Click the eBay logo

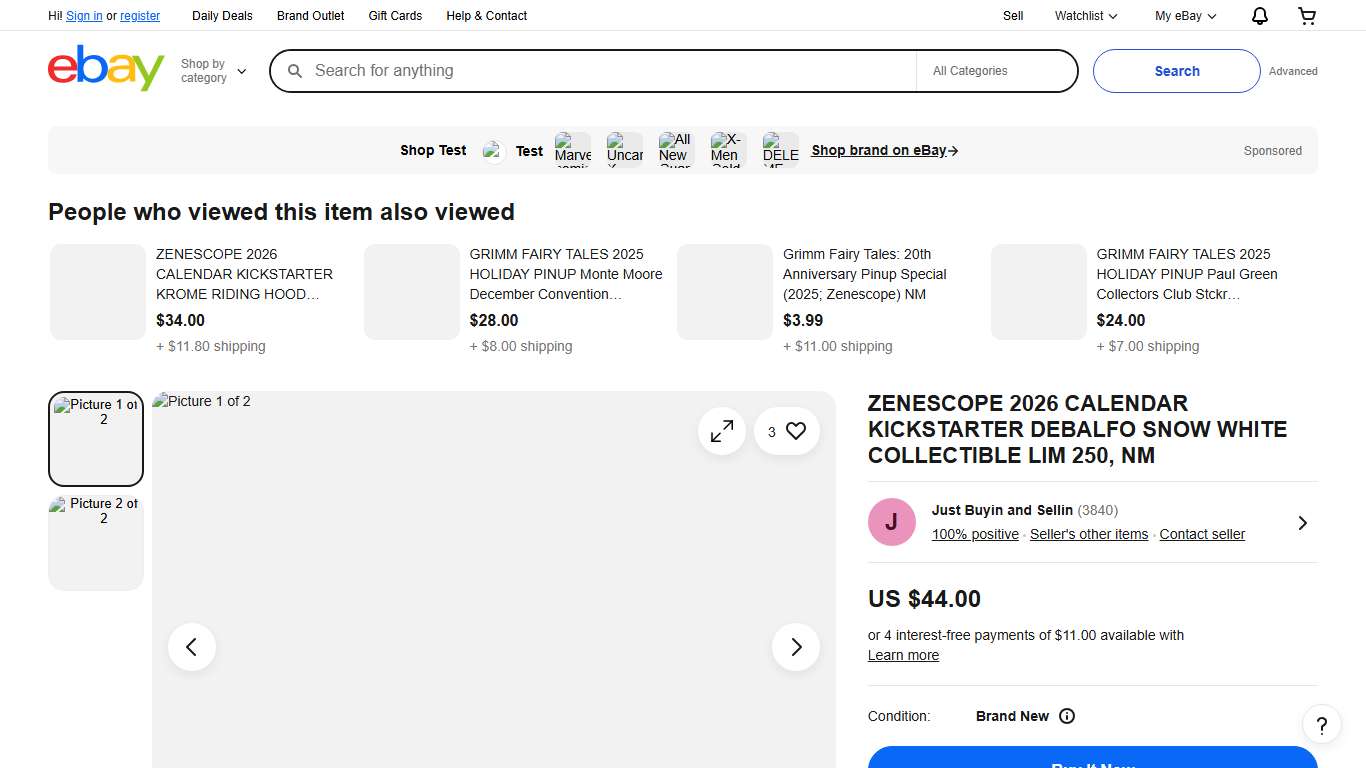[x=106, y=69]
